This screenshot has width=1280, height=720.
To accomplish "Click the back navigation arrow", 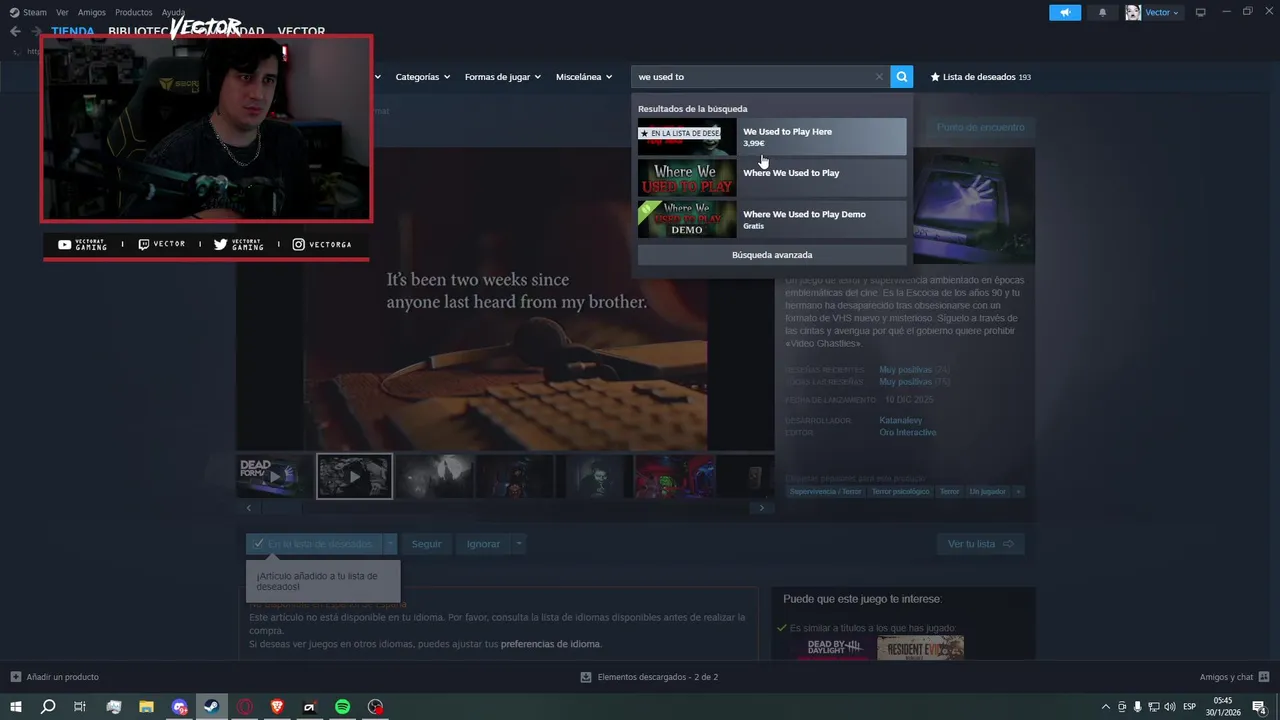I will [x=15, y=31].
